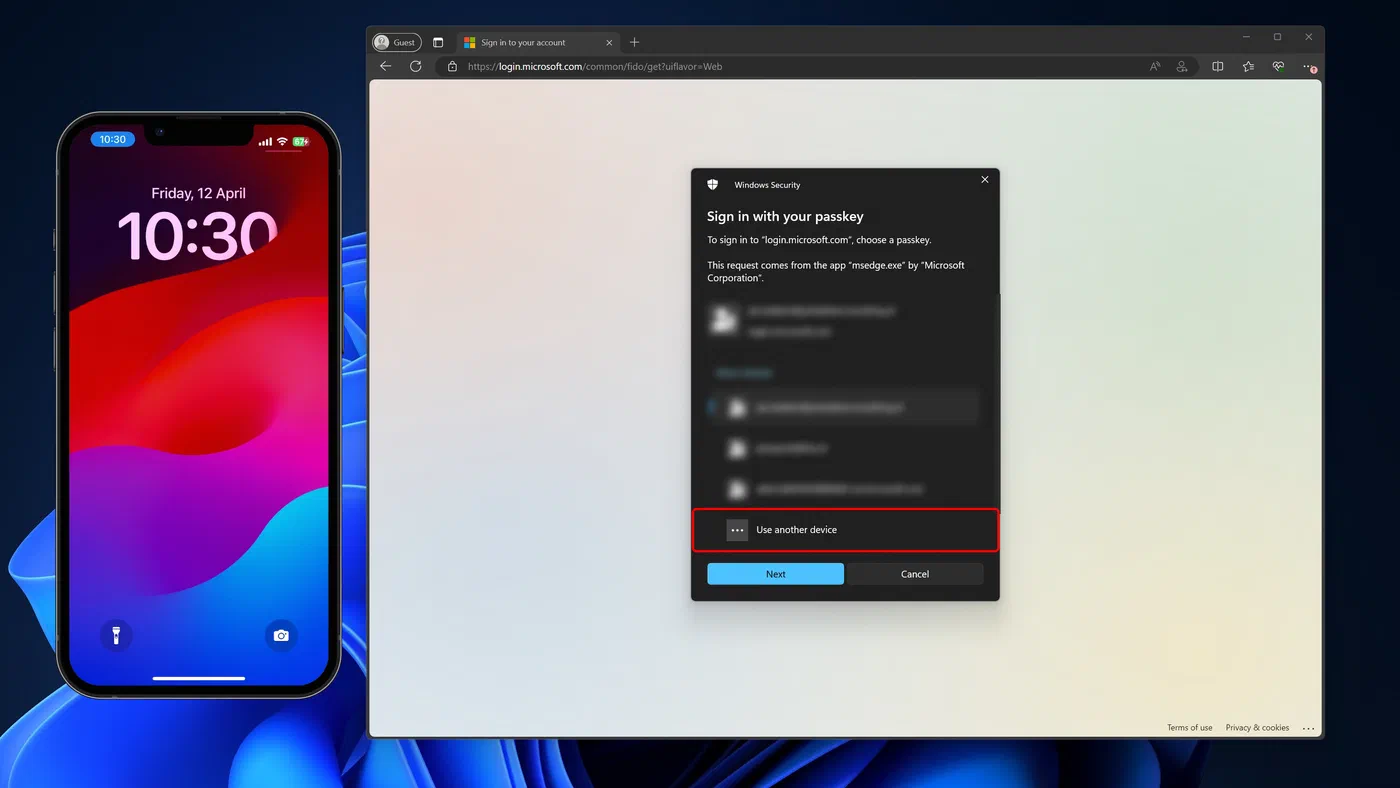Tap the camera button on the iPhone
Image resolution: width=1400 pixels, height=788 pixels.
(281, 635)
